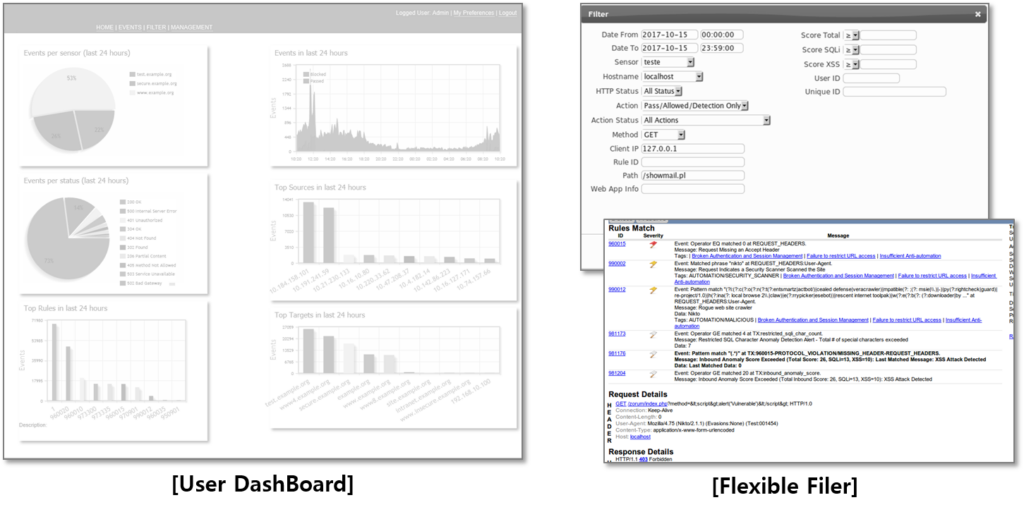Click the 53% slice of sensor pie chart
This screenshot has width=1024, height=512.
coord(70,84)
